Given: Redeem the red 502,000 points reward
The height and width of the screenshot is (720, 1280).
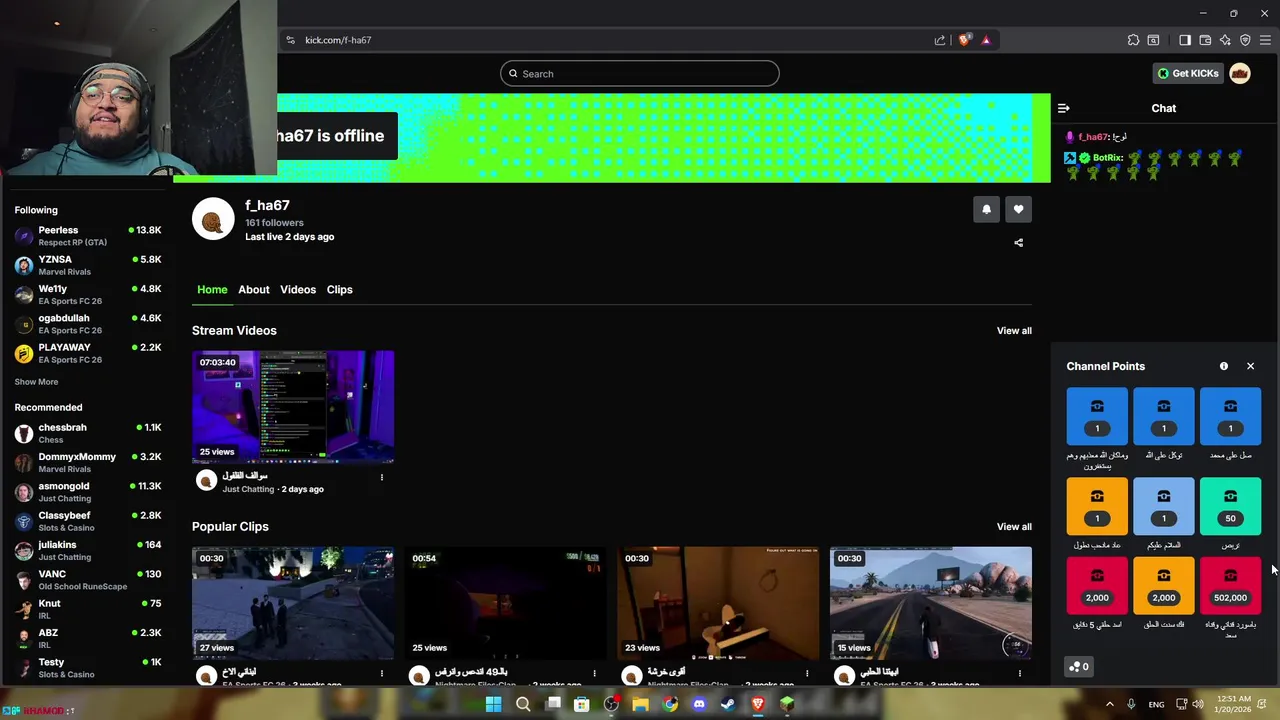Looking at the screenshot, I should pyautogui.click(x=1230, y=585).
